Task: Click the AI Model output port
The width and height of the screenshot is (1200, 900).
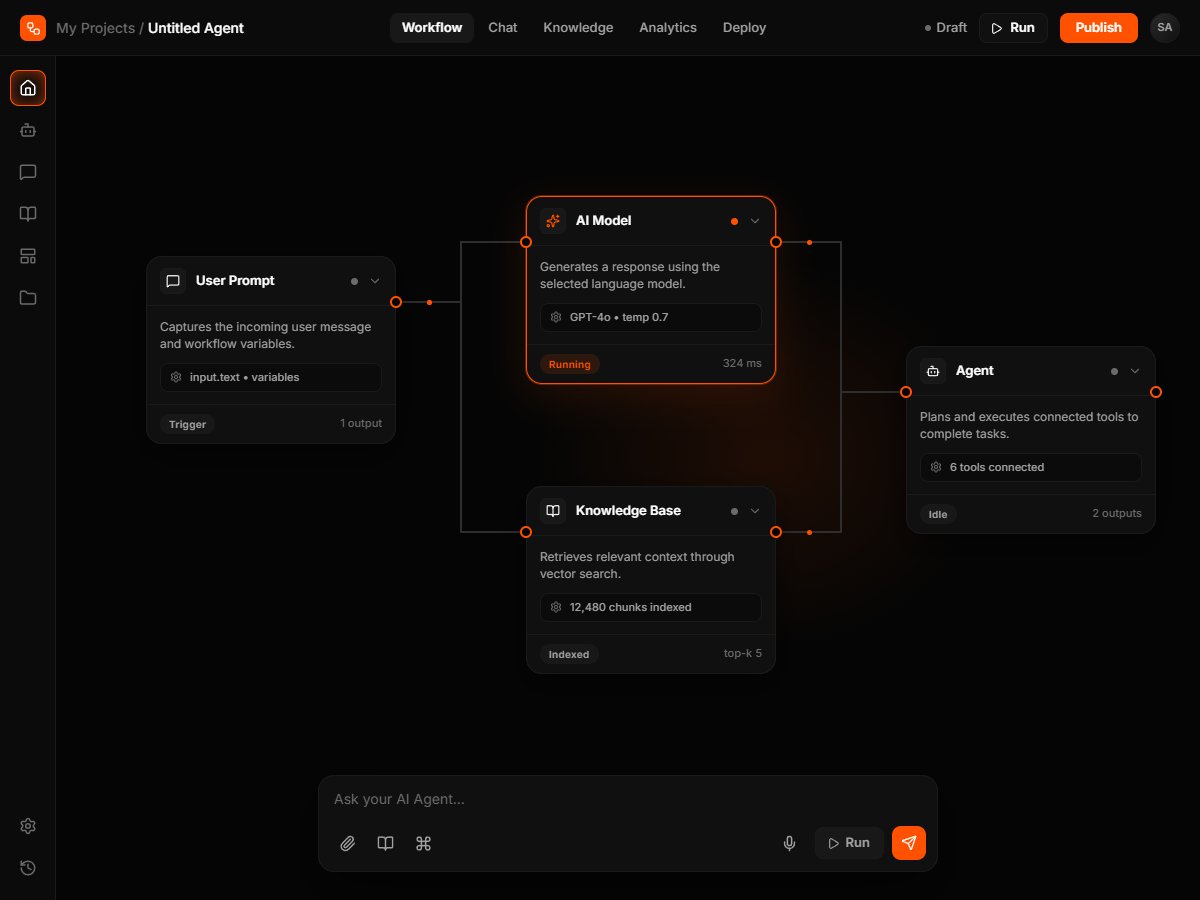Action: coord(776,242)
